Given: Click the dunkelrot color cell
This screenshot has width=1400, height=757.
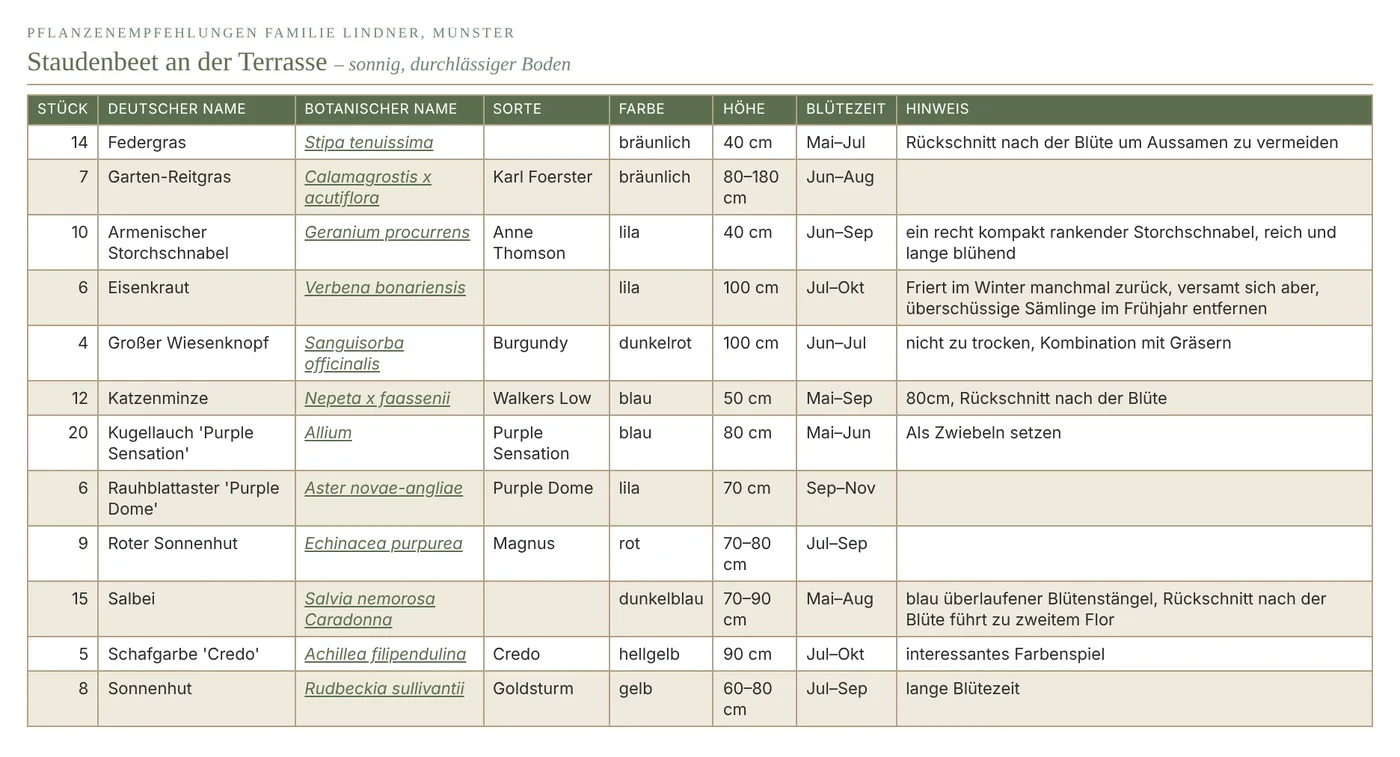Looking at the screenshot, I should (x=661, y=353).
